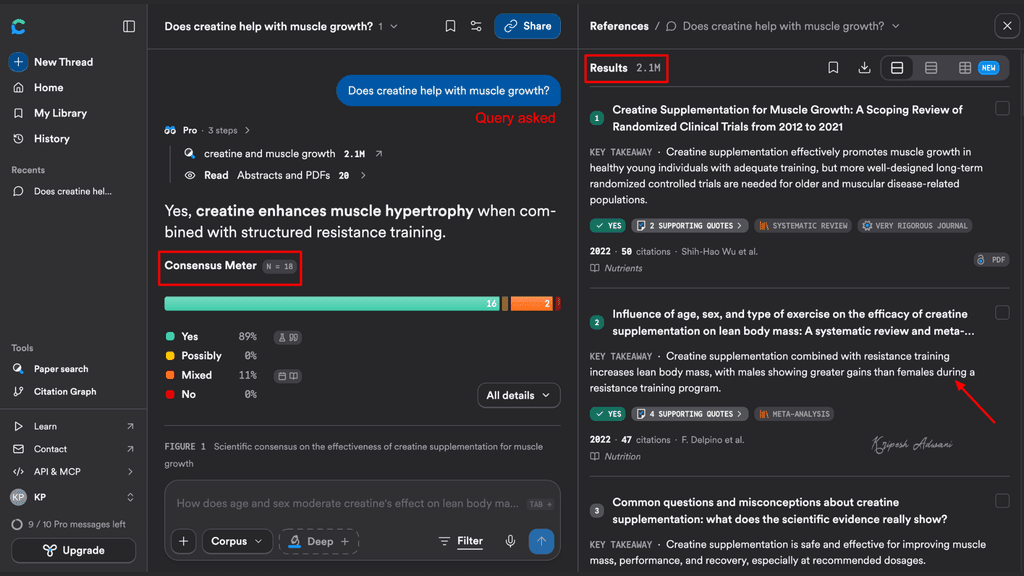Open study type icons next to Mixed 11%
1024x576 pixels.
point(287,376)
